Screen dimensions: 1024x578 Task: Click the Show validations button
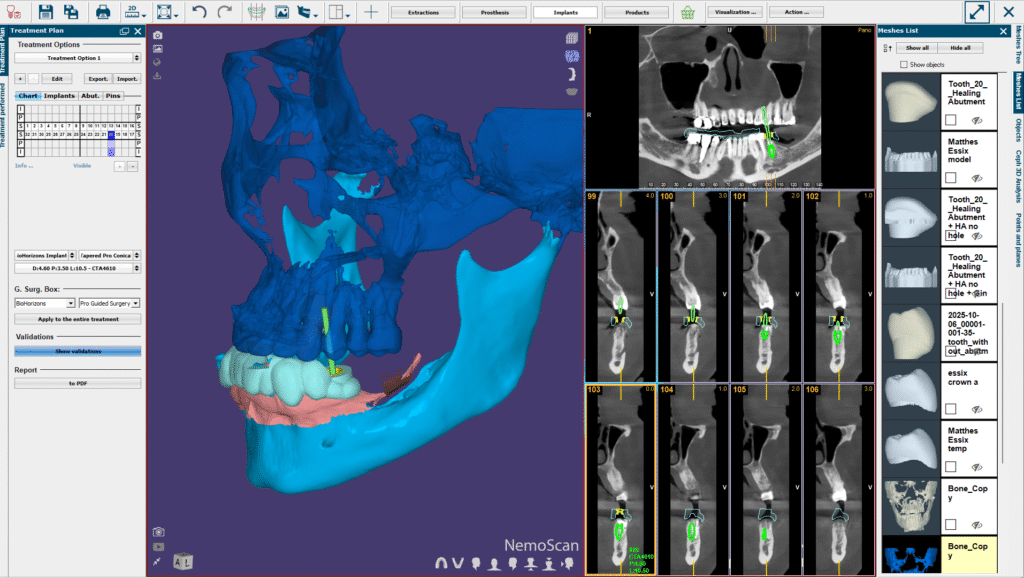coord(77,351)
